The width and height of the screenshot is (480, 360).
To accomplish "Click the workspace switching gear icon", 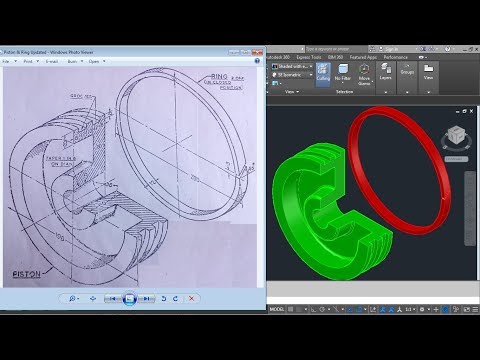I will [422, 309].
